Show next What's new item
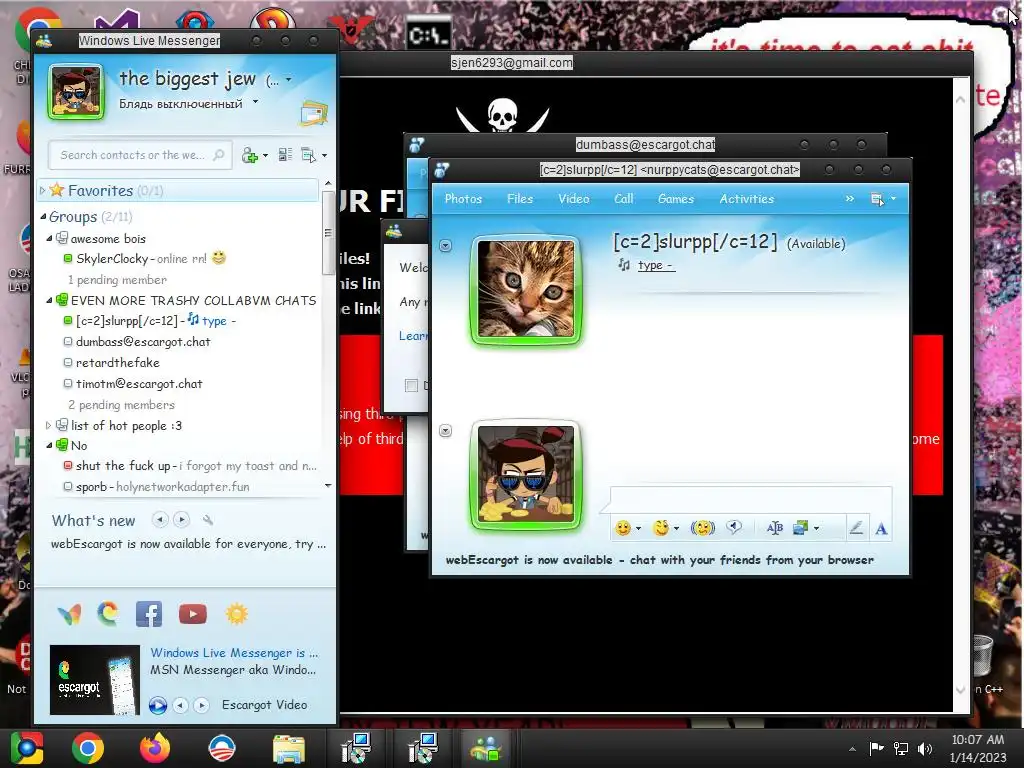This screenshot has height=768, width=1024. click(x=182, y=520)
